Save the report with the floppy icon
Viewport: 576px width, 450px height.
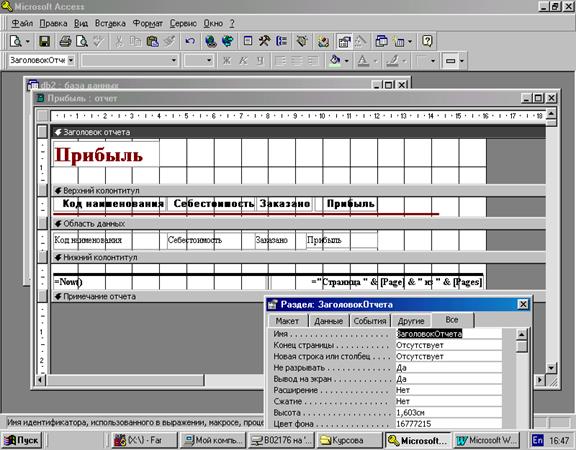point(44,41)
